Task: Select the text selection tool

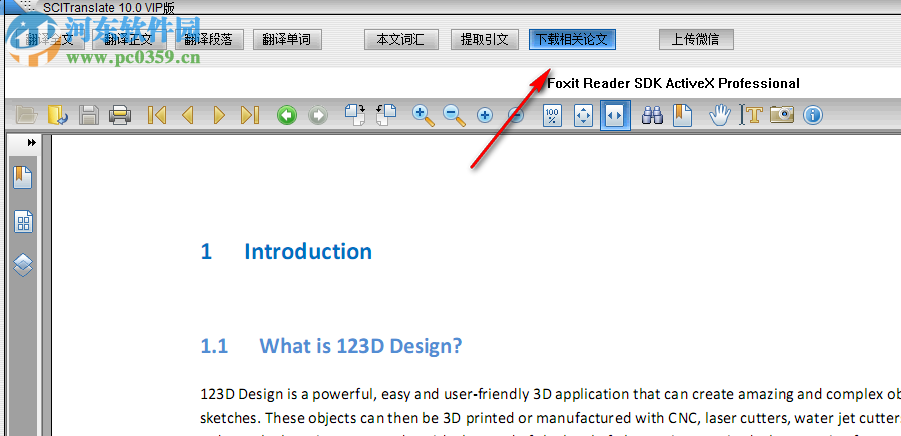Action: tap(750, 115)
